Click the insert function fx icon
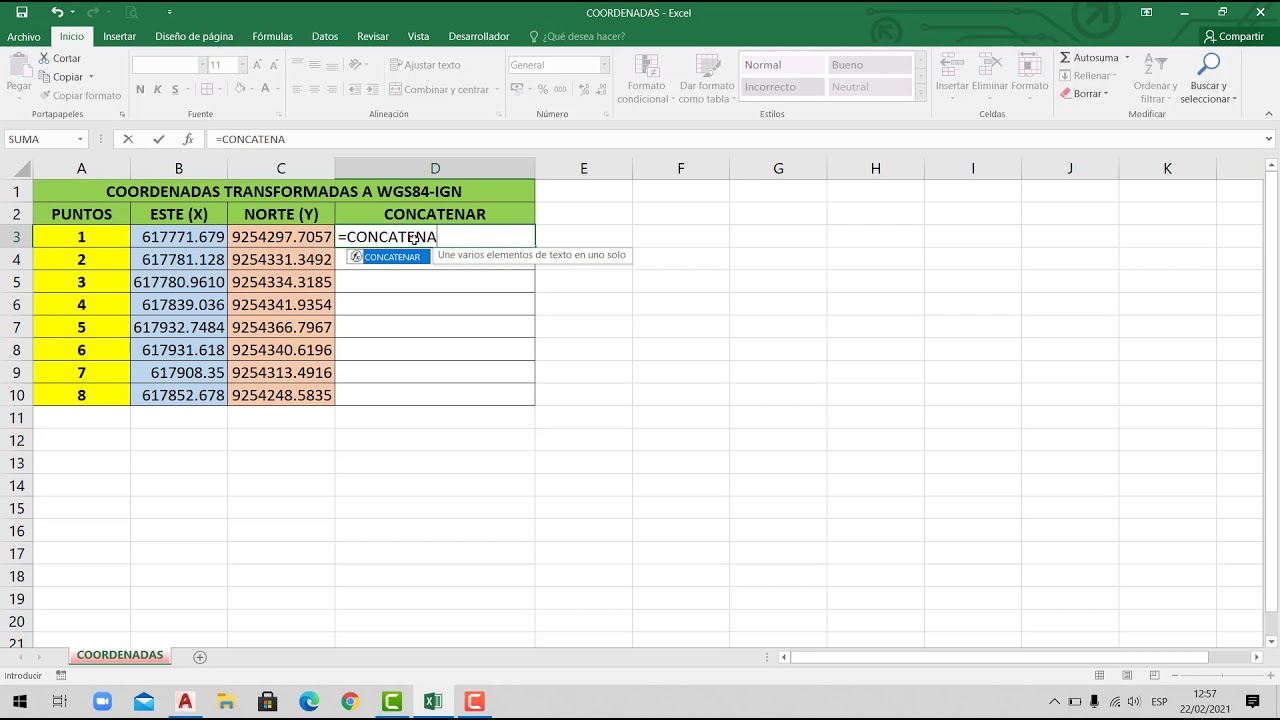 pos(188,139)
